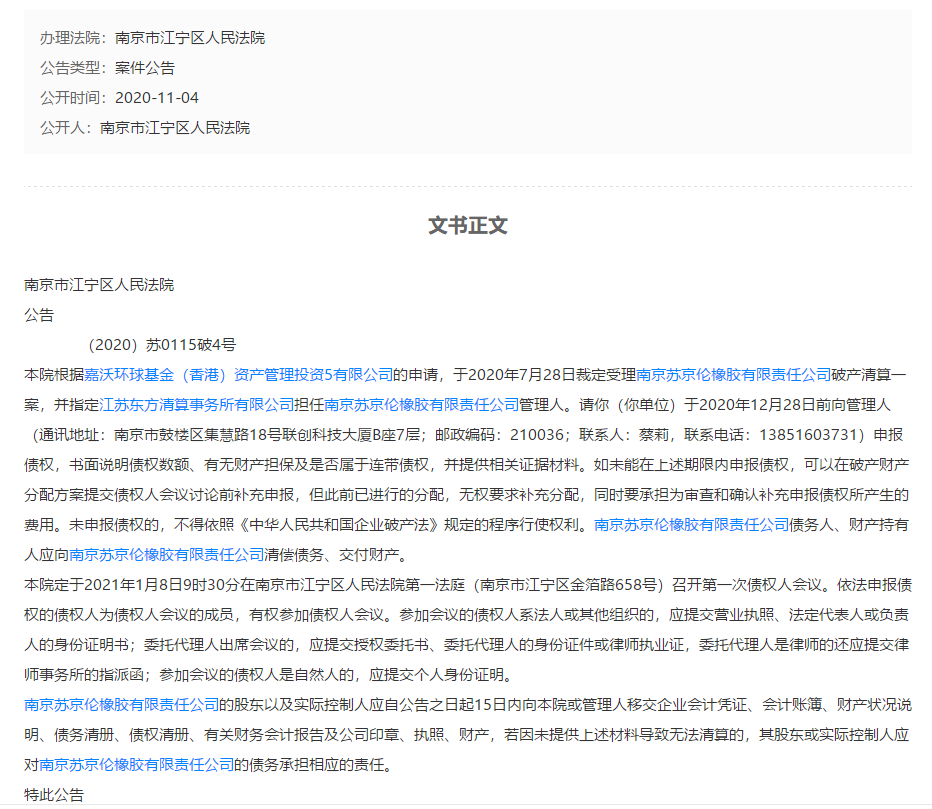Select postal code 210036

pos(536,435)
